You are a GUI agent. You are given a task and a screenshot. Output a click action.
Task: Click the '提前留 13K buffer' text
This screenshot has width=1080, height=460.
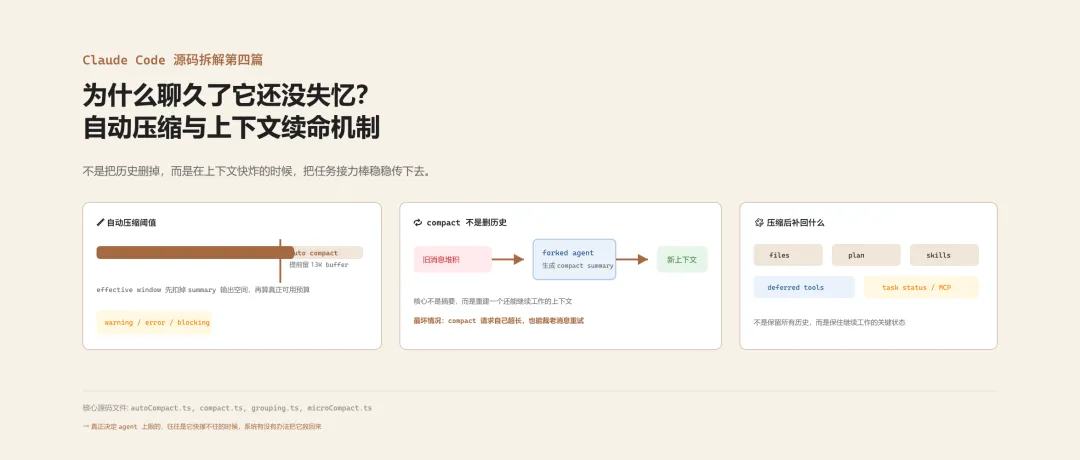tap(318, 264)
